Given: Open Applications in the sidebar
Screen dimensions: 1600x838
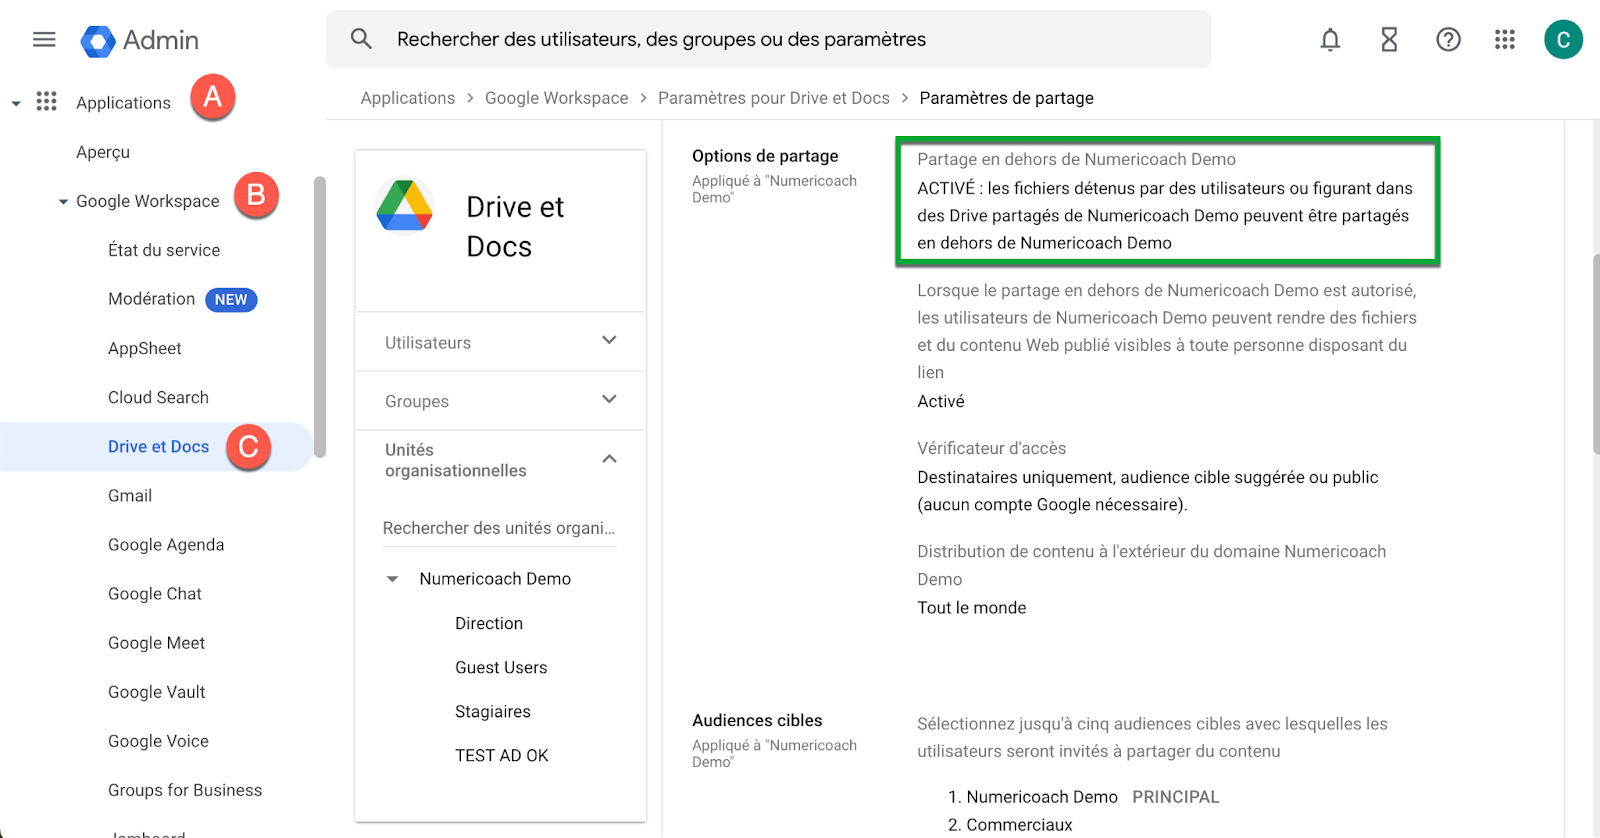Looking at the screenshot, I should [123, 103].
